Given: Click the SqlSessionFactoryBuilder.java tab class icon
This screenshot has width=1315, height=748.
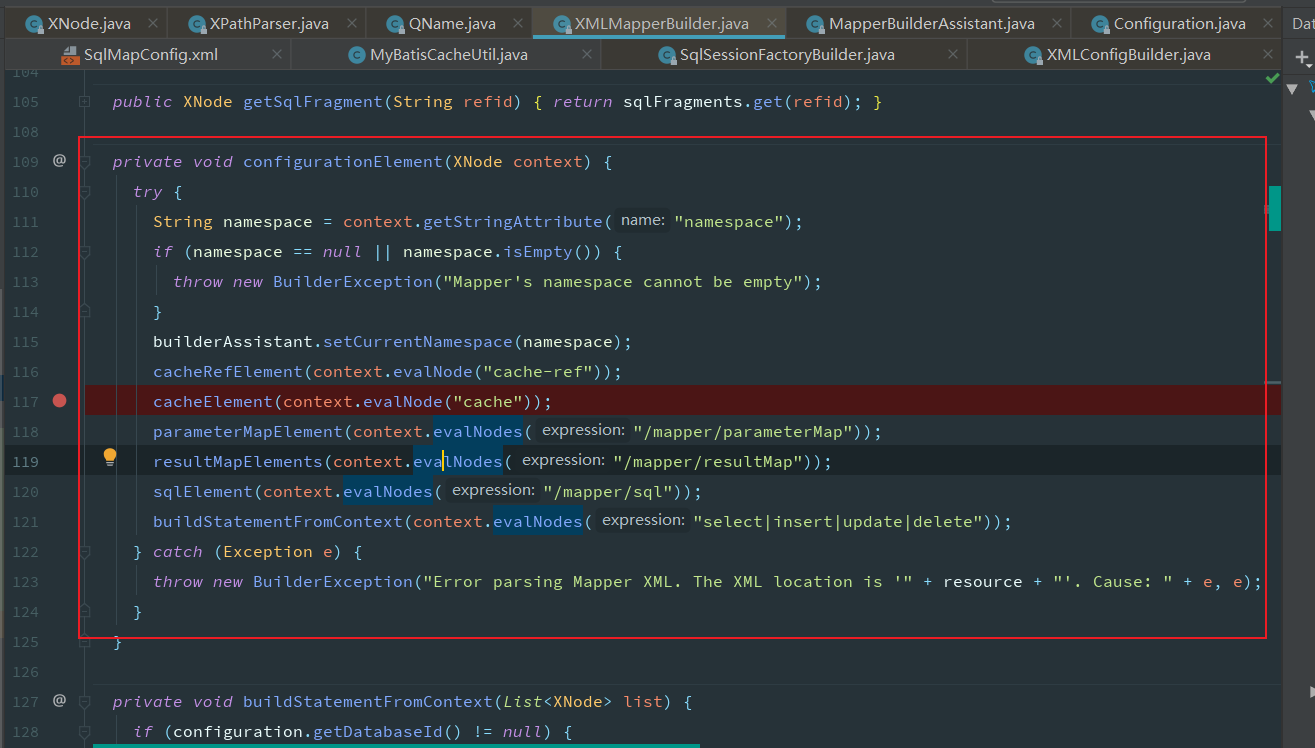Looking at the screenshot, I should coord(666,55).
